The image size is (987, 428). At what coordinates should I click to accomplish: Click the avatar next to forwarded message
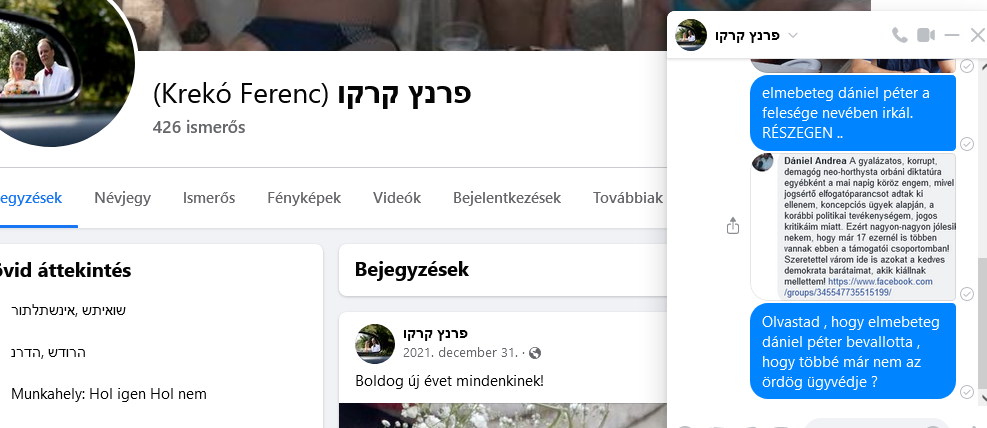[x=763, y=162]
